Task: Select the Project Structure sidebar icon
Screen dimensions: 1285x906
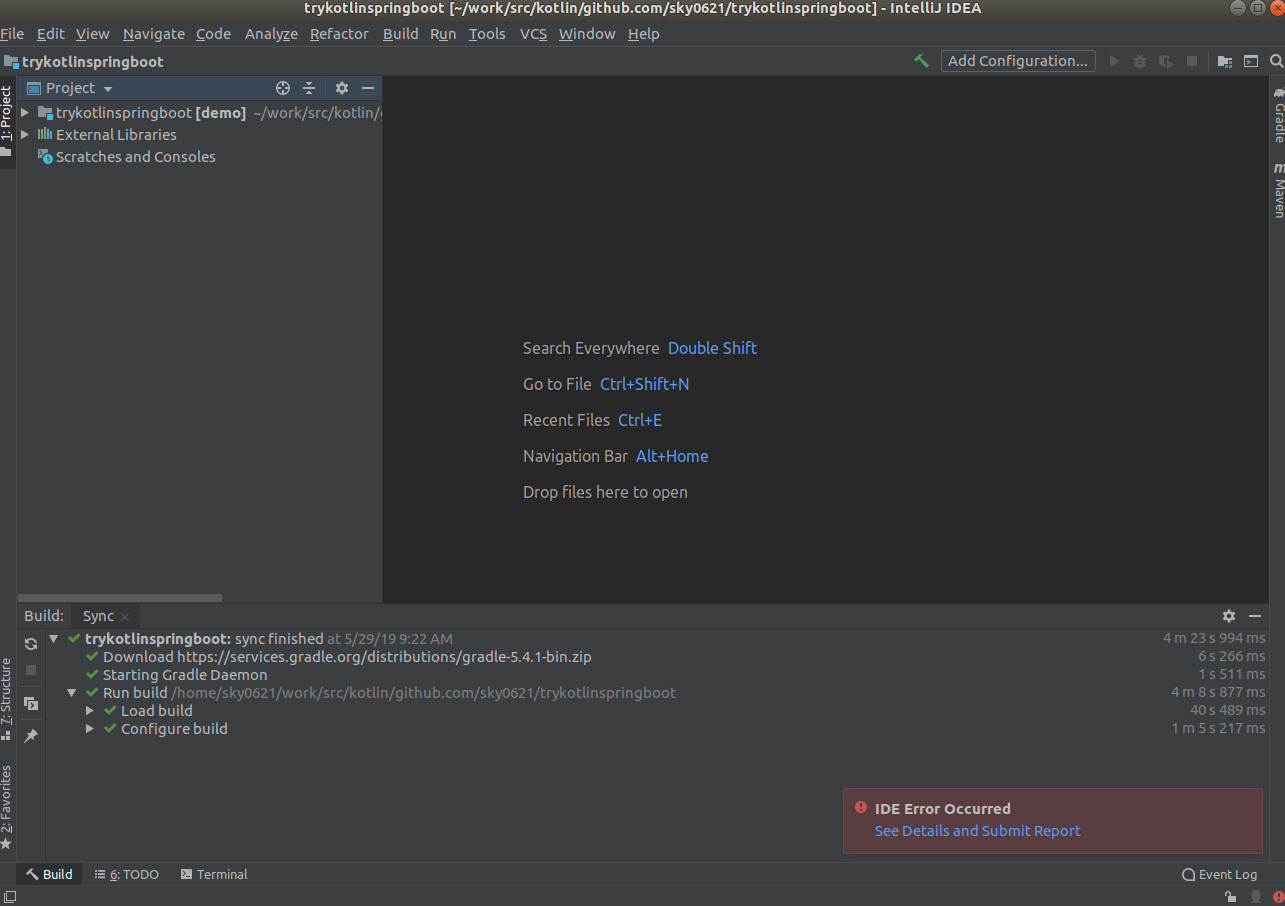Action: pos(8,690)
